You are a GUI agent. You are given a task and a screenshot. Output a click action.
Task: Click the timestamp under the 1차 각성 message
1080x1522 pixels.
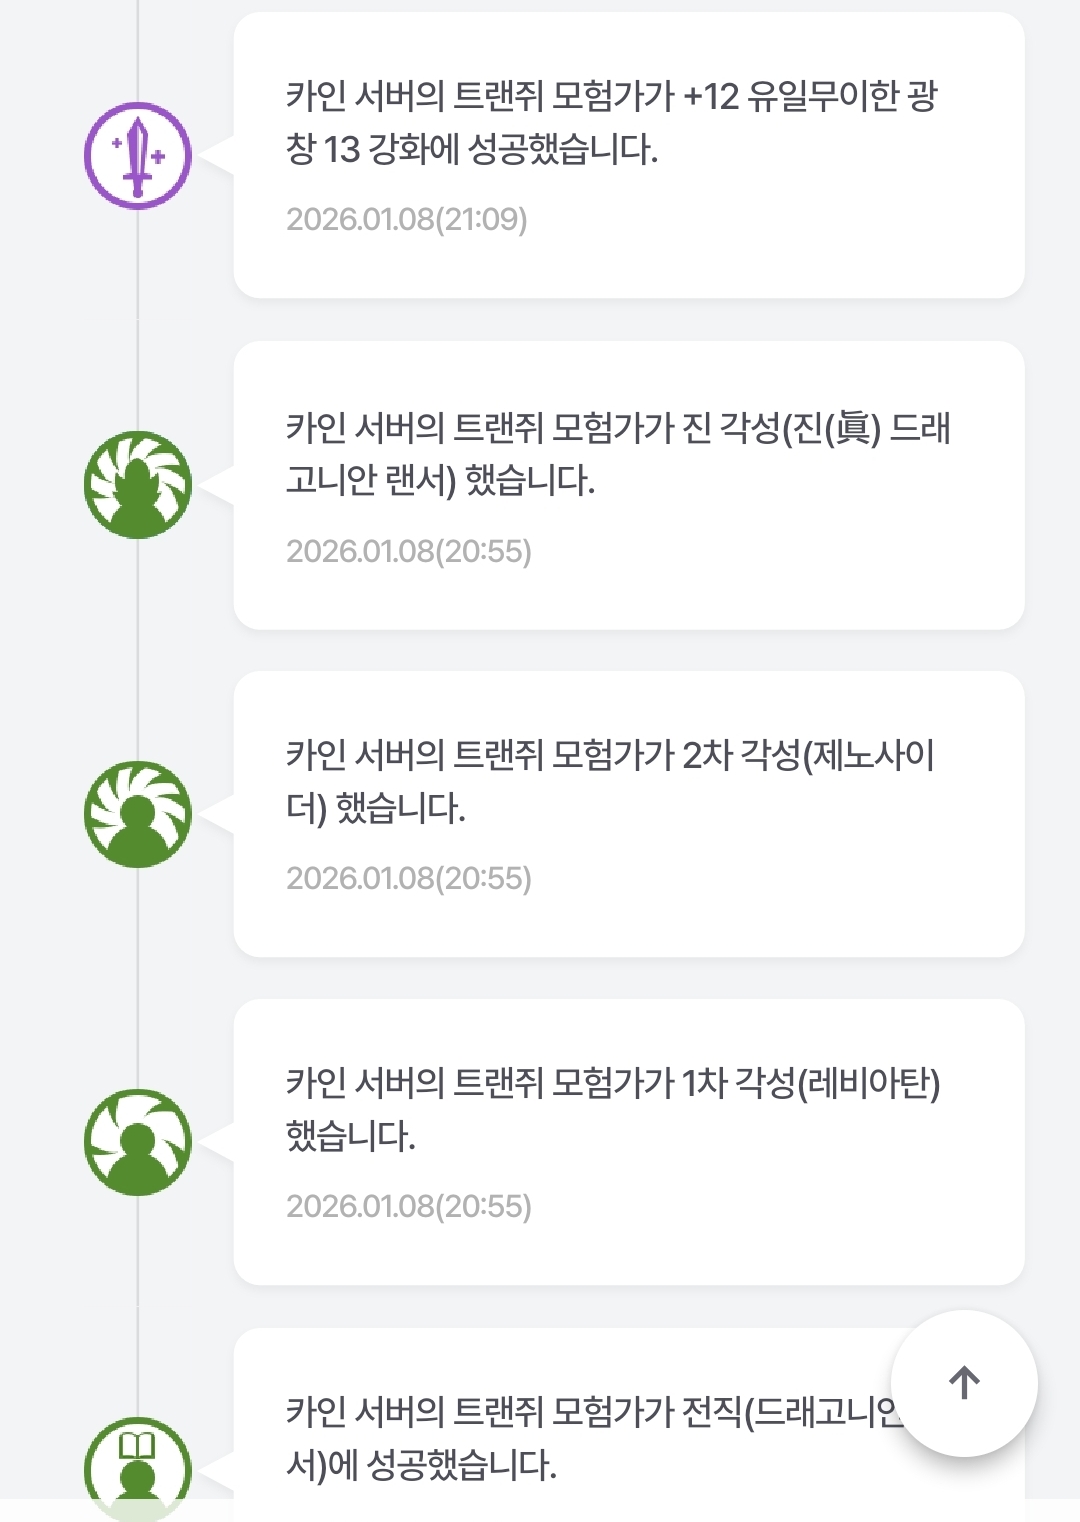[408, 1206]
